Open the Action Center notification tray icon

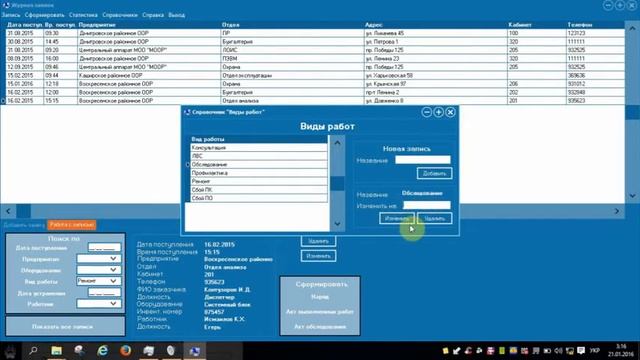[x=581, y=351]
